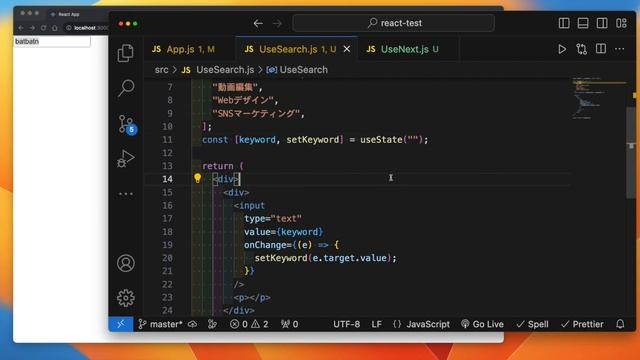Toggle the primary side bar layout icon
This screenshot has width=640, height=360.
(x=564, y=23)
